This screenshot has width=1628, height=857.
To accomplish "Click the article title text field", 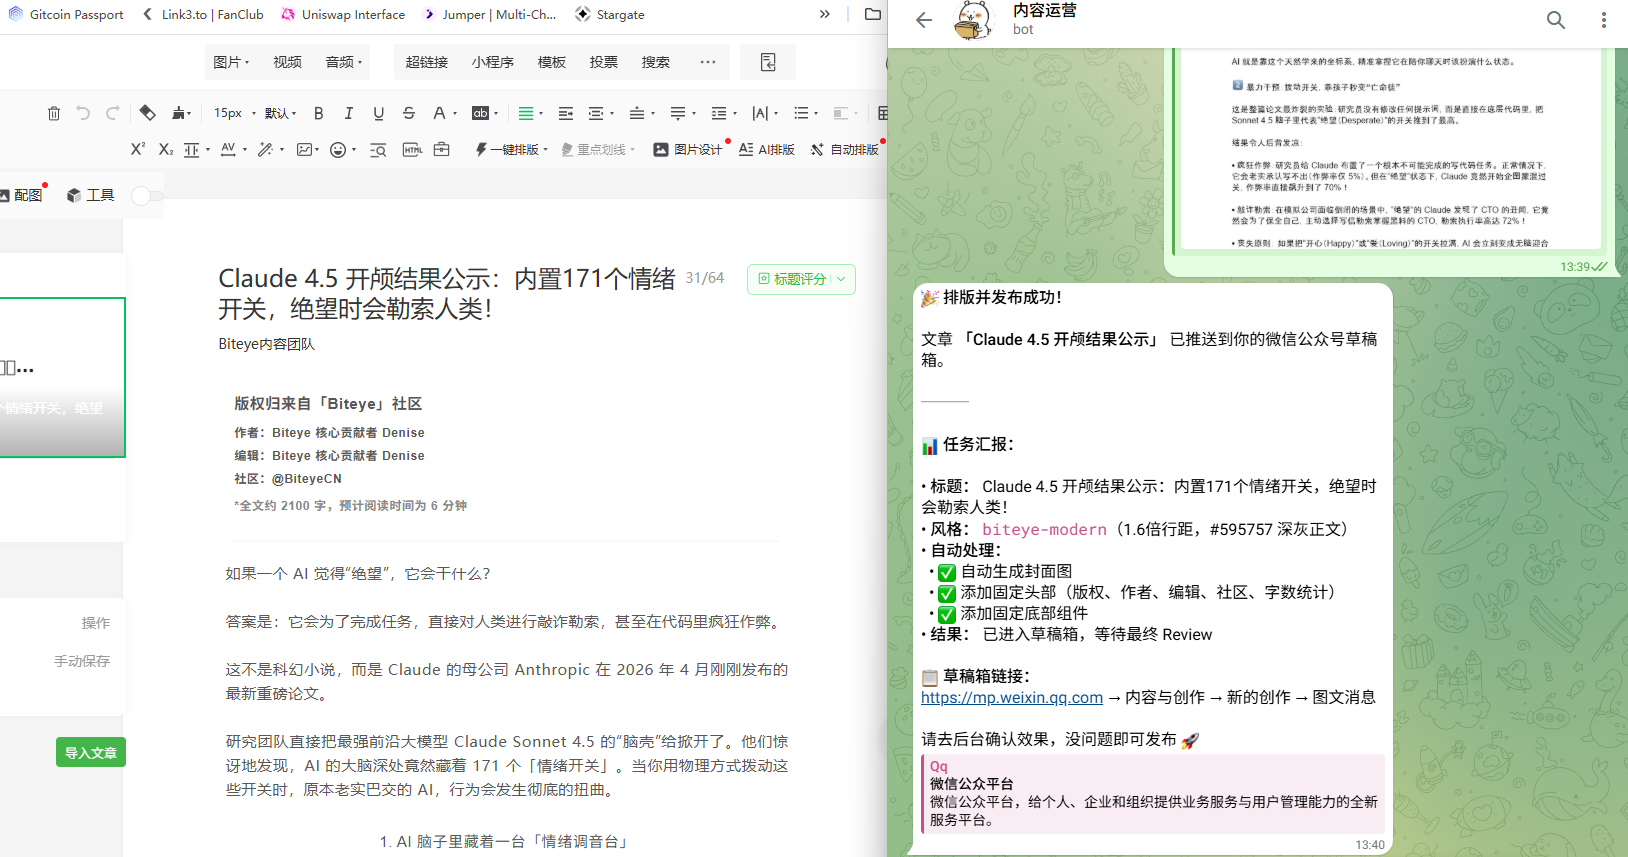I will pos(447,292).
